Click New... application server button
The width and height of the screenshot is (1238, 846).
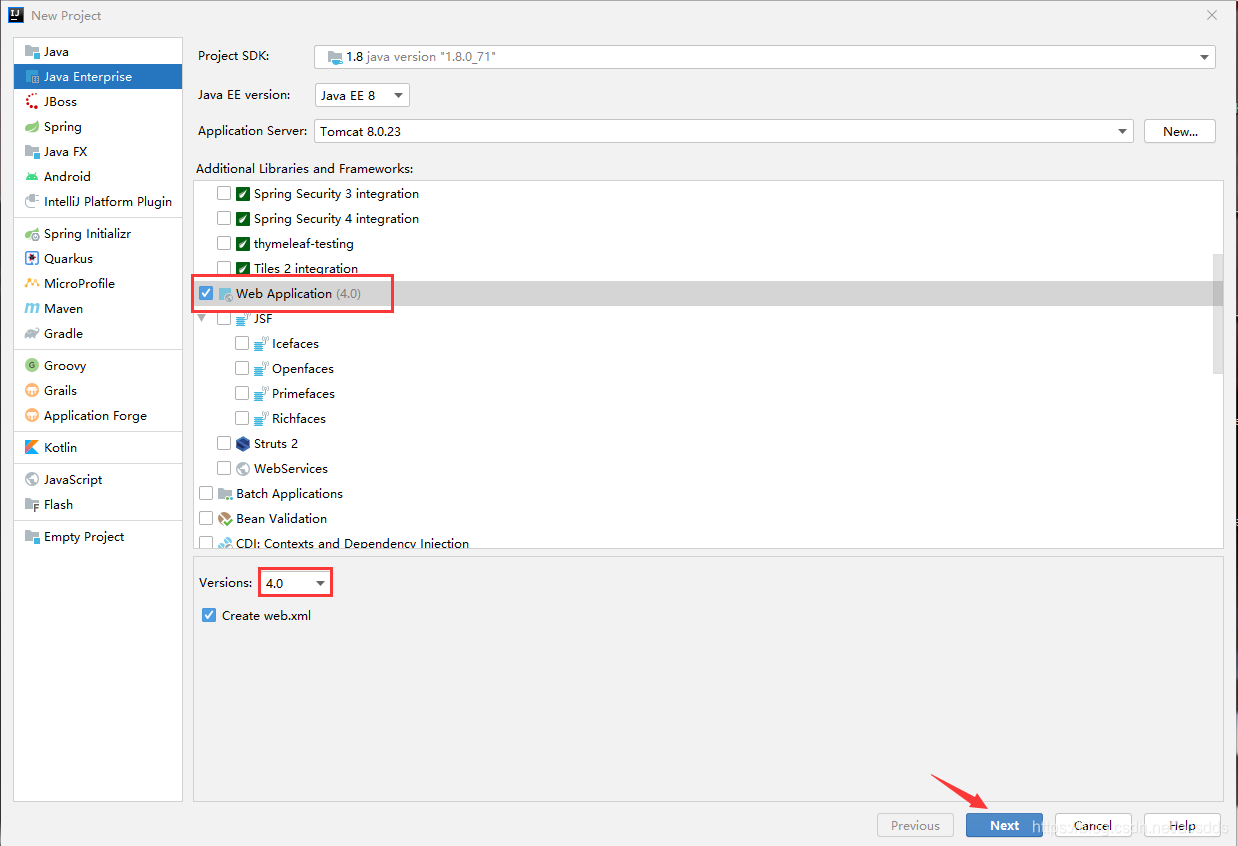(1180, 131)
